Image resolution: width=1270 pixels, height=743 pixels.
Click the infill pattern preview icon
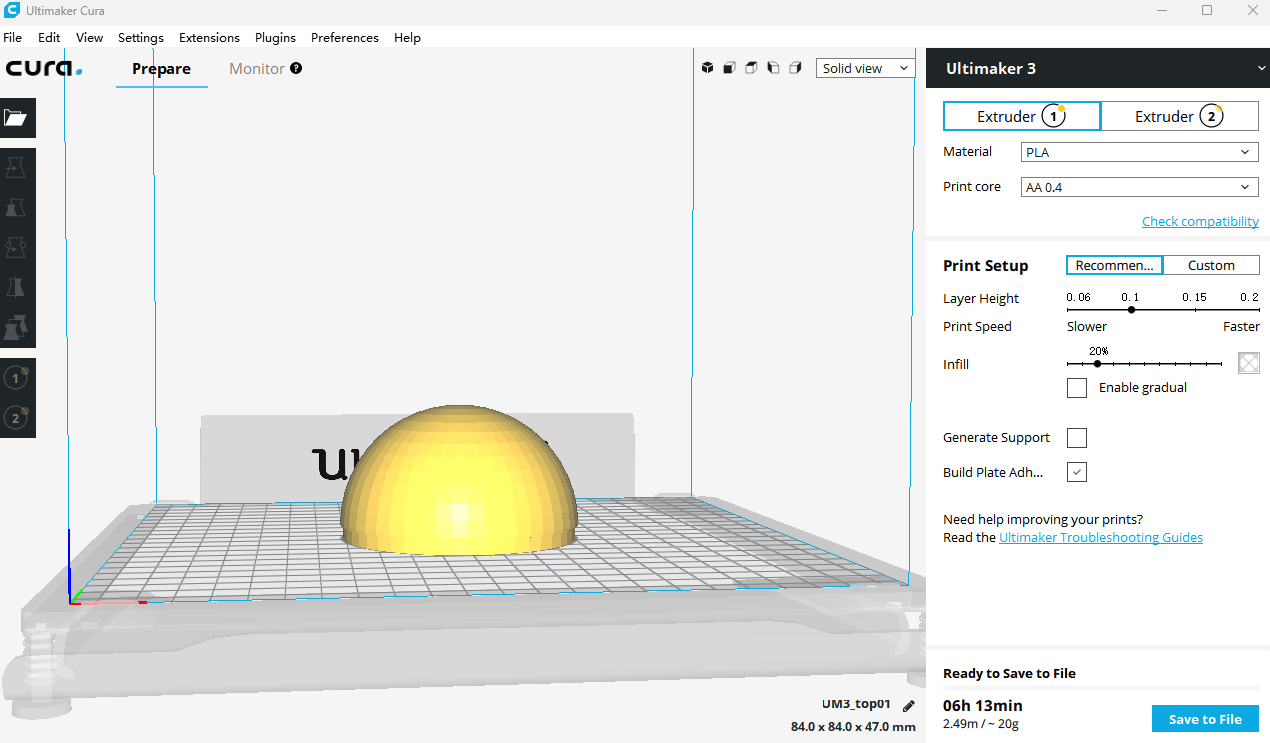1248,363
